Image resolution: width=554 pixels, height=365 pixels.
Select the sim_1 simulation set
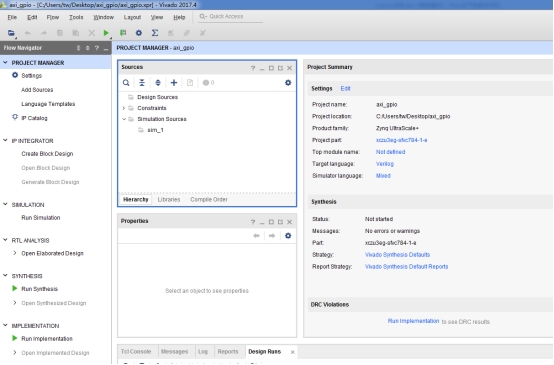coord(155,130)
